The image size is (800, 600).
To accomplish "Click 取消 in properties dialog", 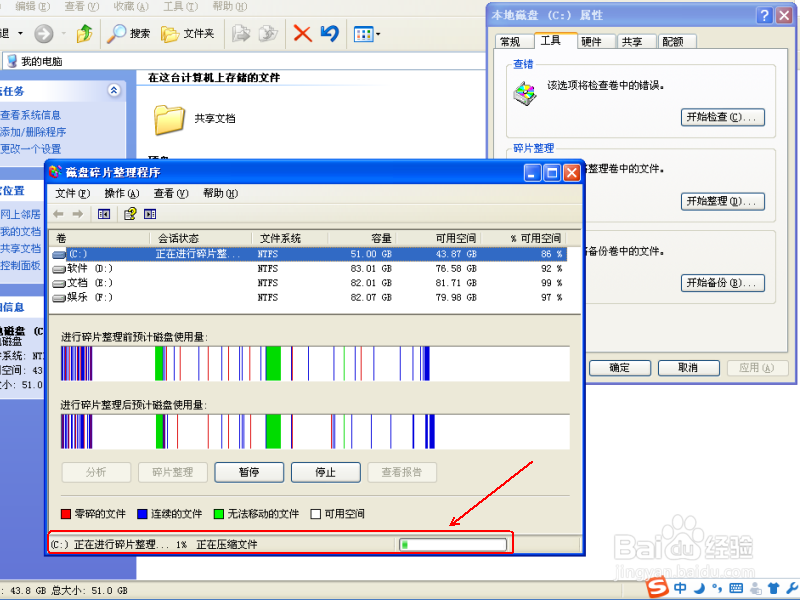I will pyautogui.click(x=688, y=368).
